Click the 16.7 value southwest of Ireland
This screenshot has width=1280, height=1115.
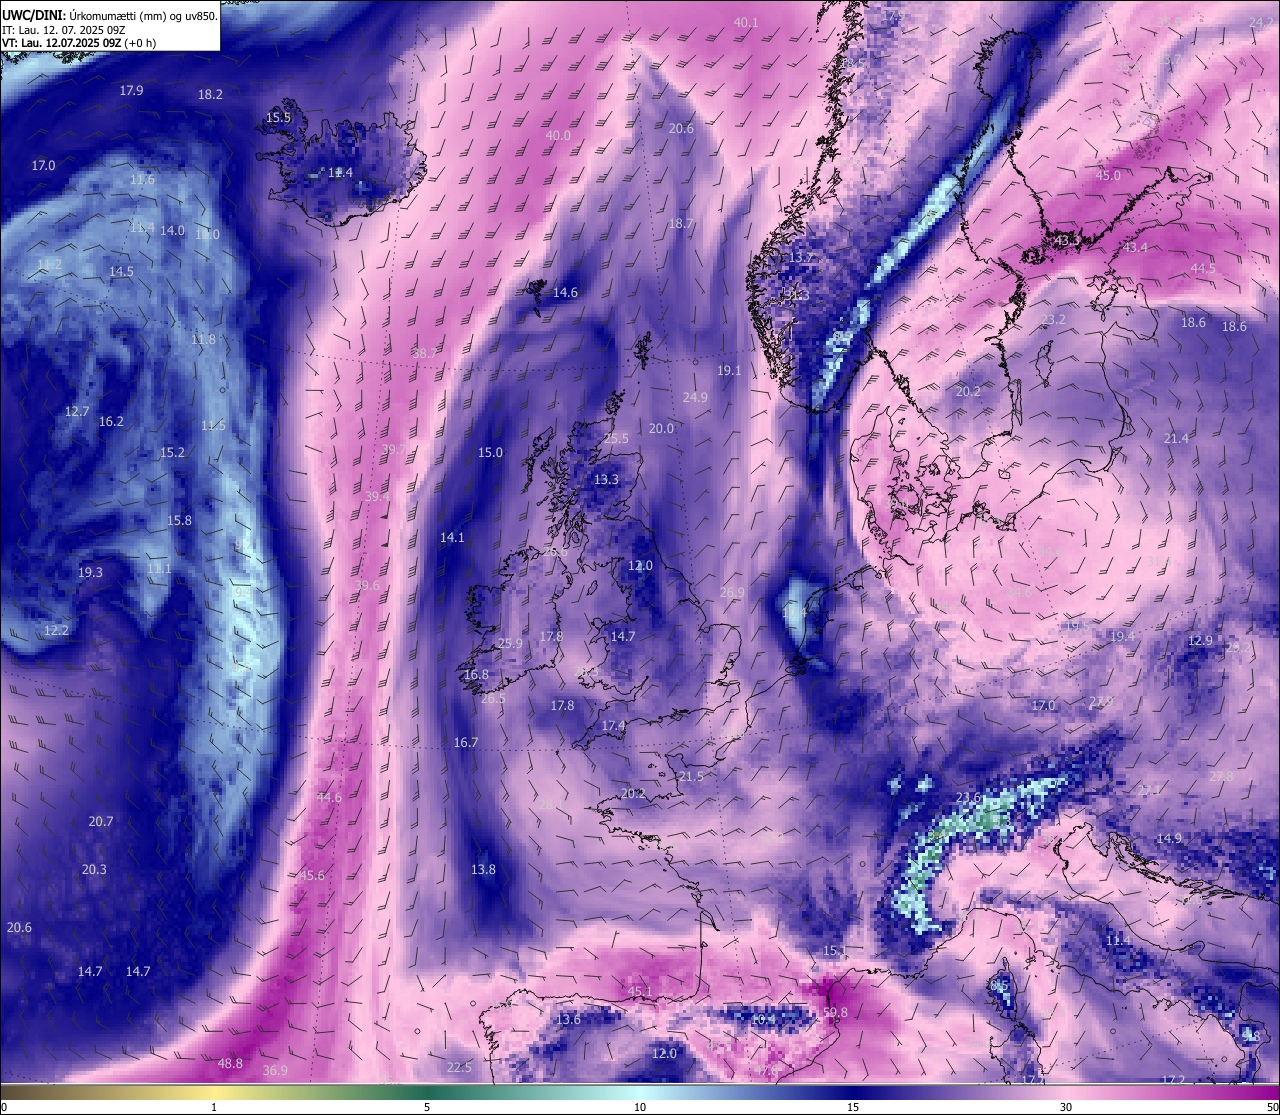tap(466, 742)
